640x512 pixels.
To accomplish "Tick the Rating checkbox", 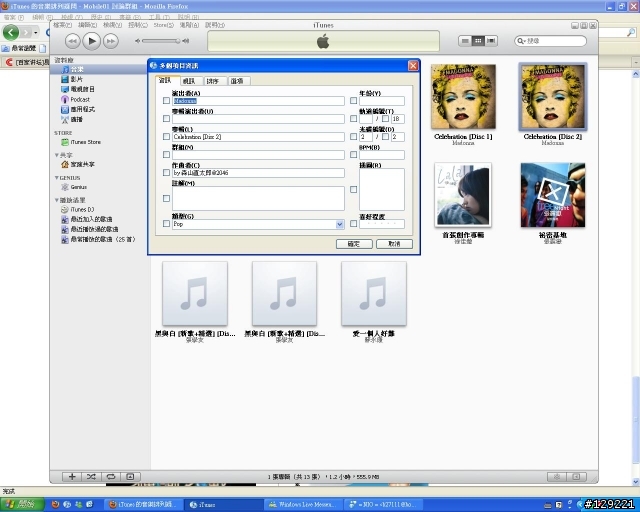I will point(353,224).
